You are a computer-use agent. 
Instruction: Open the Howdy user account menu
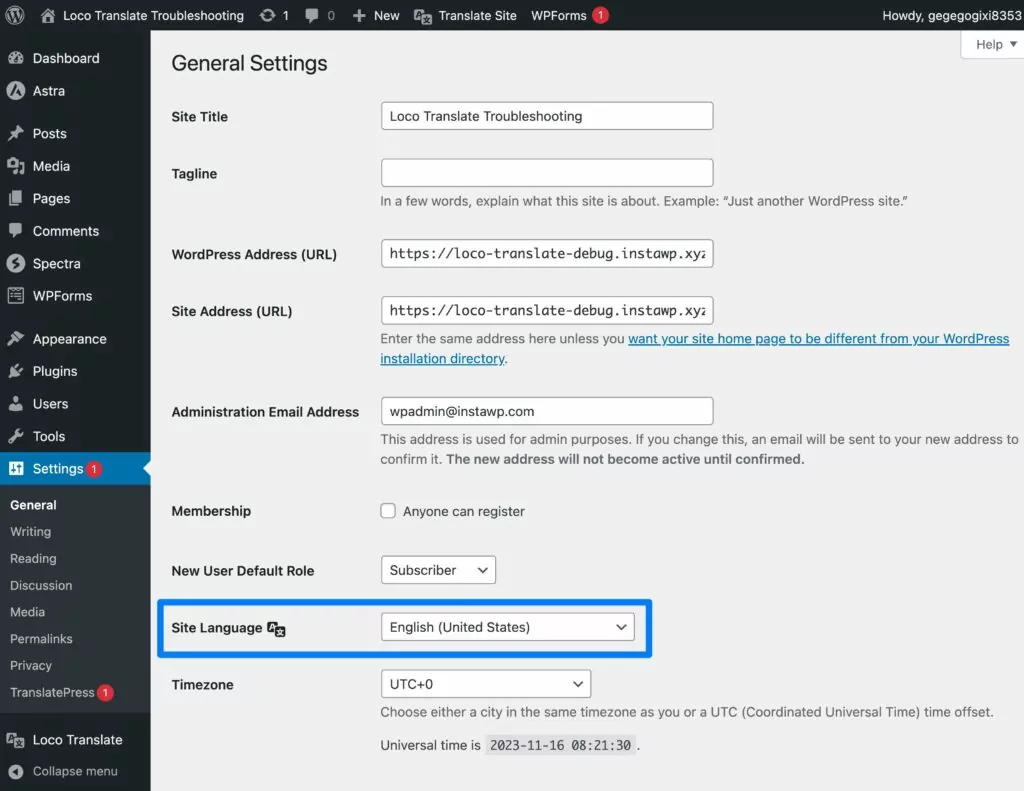pyautogui.click(x=952, y=16)
